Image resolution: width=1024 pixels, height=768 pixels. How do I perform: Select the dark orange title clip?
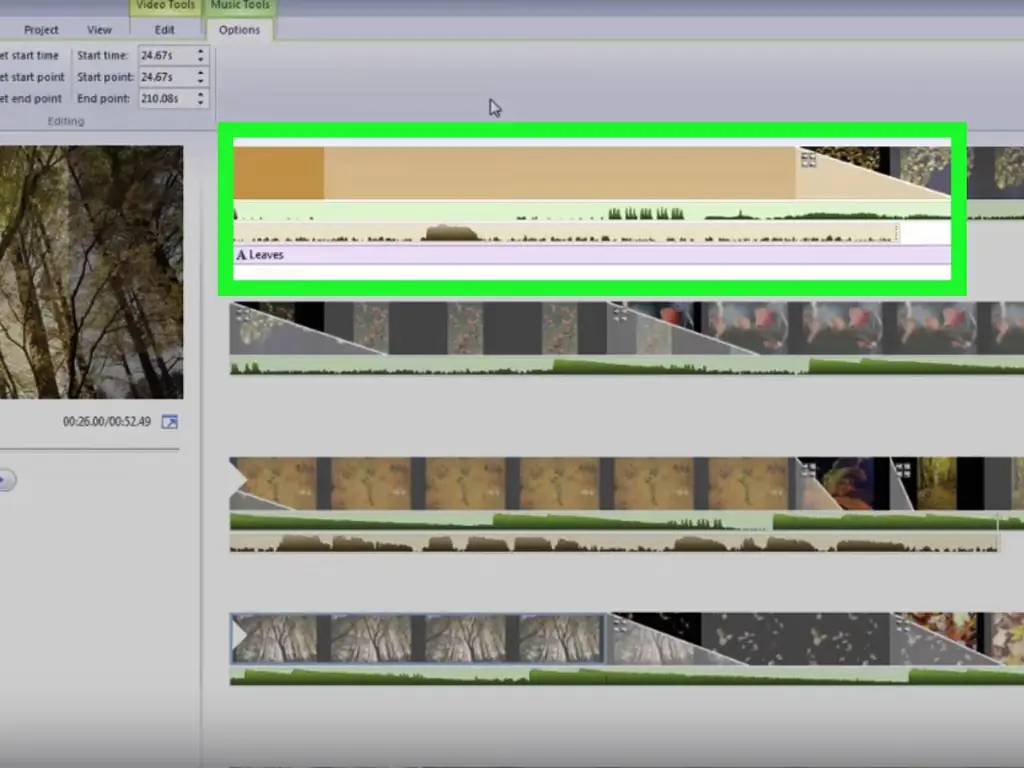coord(279,172)
